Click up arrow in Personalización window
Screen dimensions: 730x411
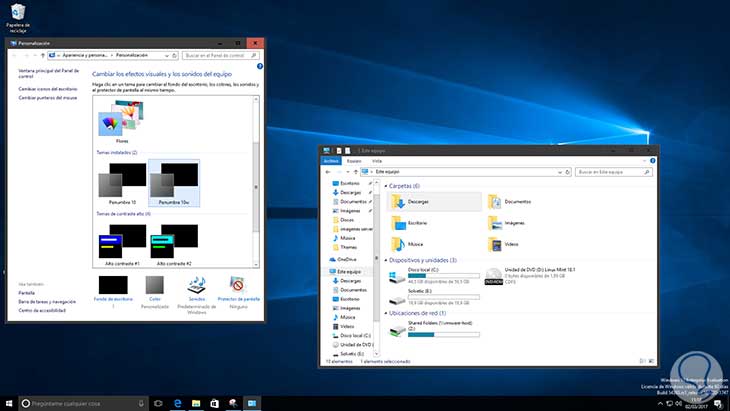(43, 55)
